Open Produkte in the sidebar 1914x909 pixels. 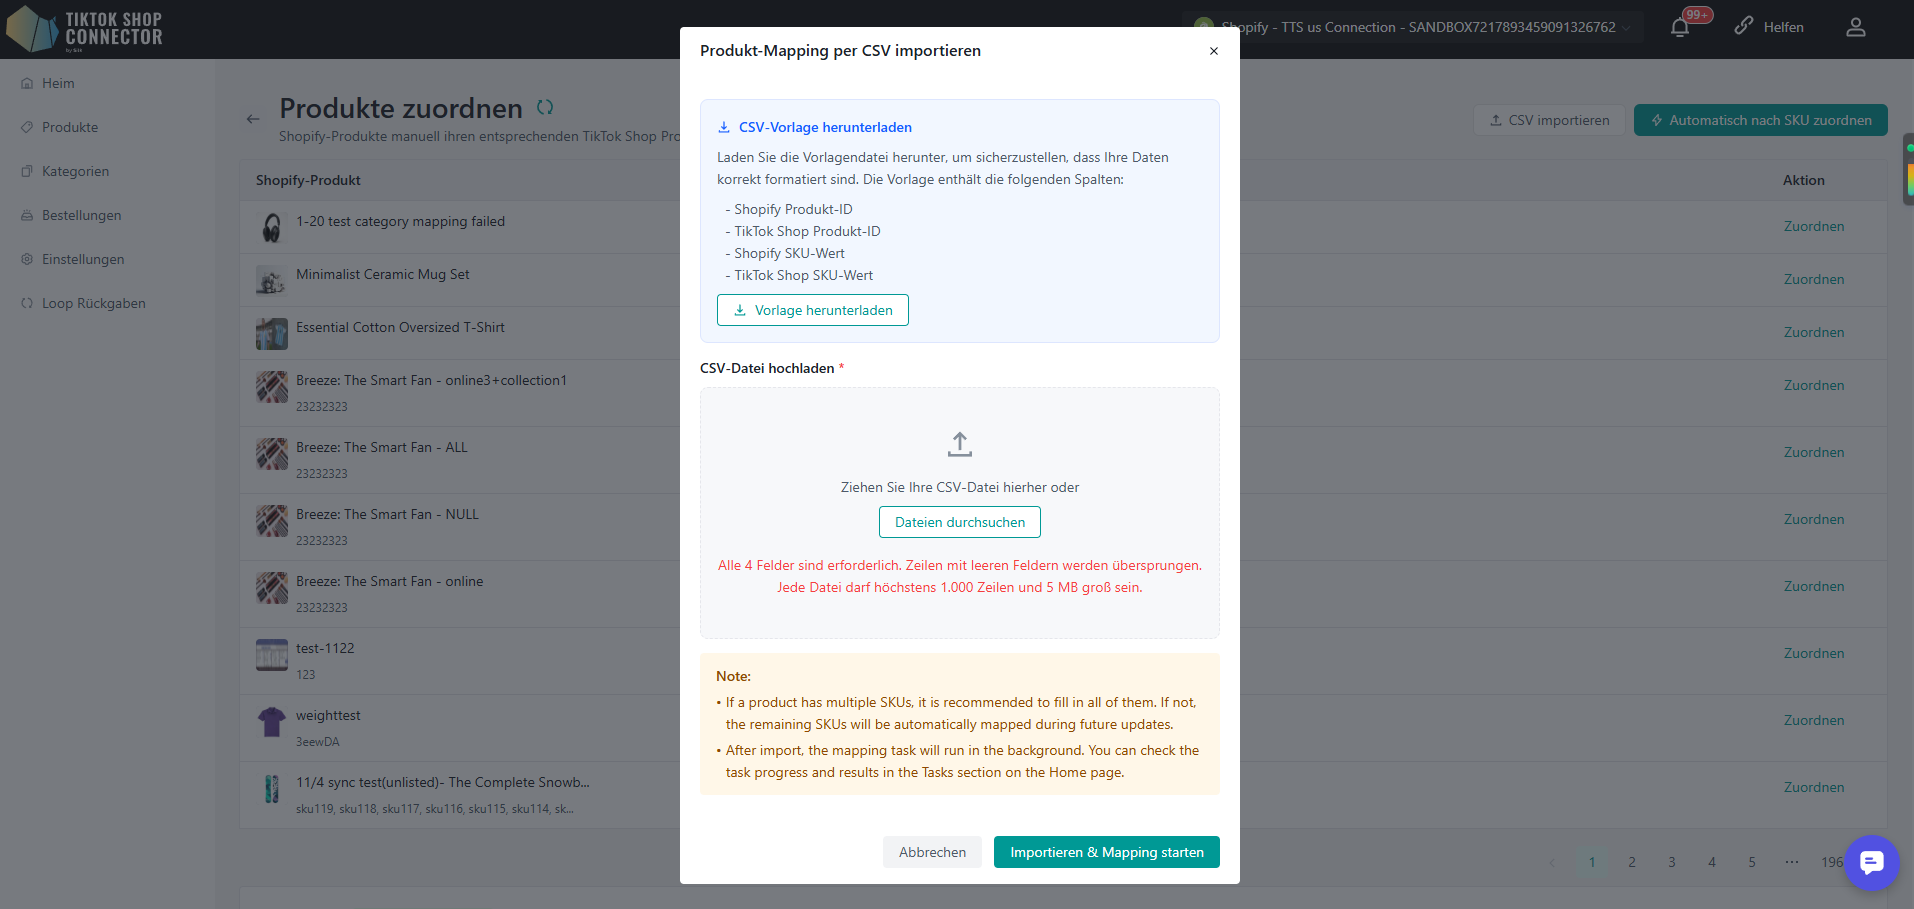70,127
